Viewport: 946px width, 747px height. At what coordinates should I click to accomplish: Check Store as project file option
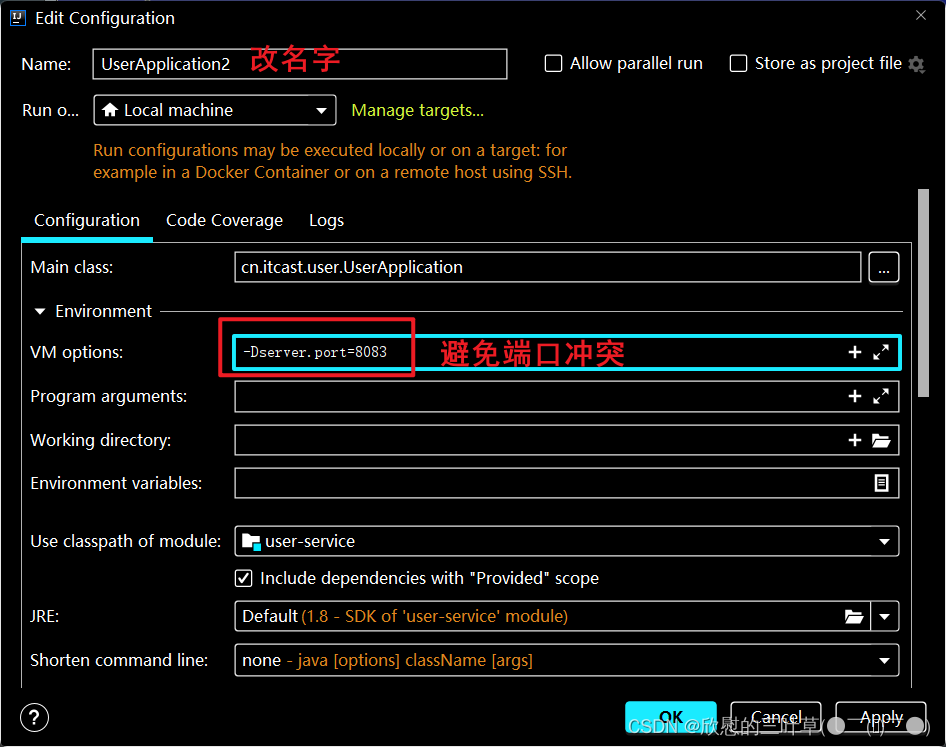click(x=738, y=63)
